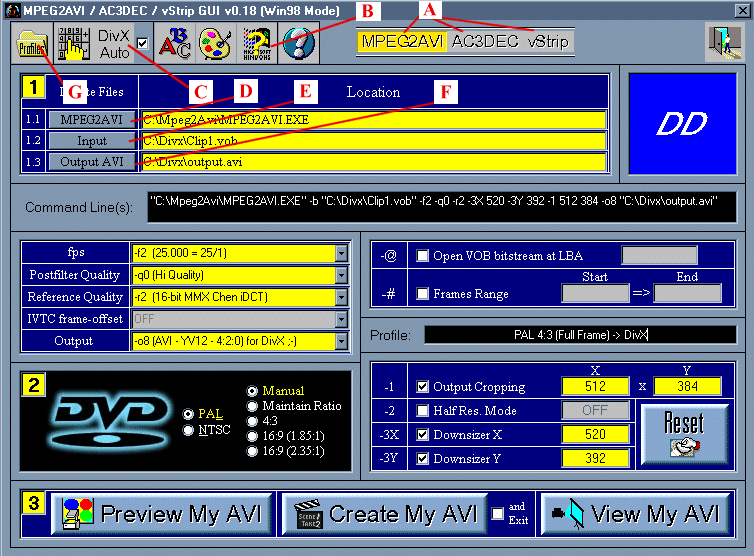Open the color palette icon
The height and width of the screenshot is (556, 754).
[x=215, y=44]
